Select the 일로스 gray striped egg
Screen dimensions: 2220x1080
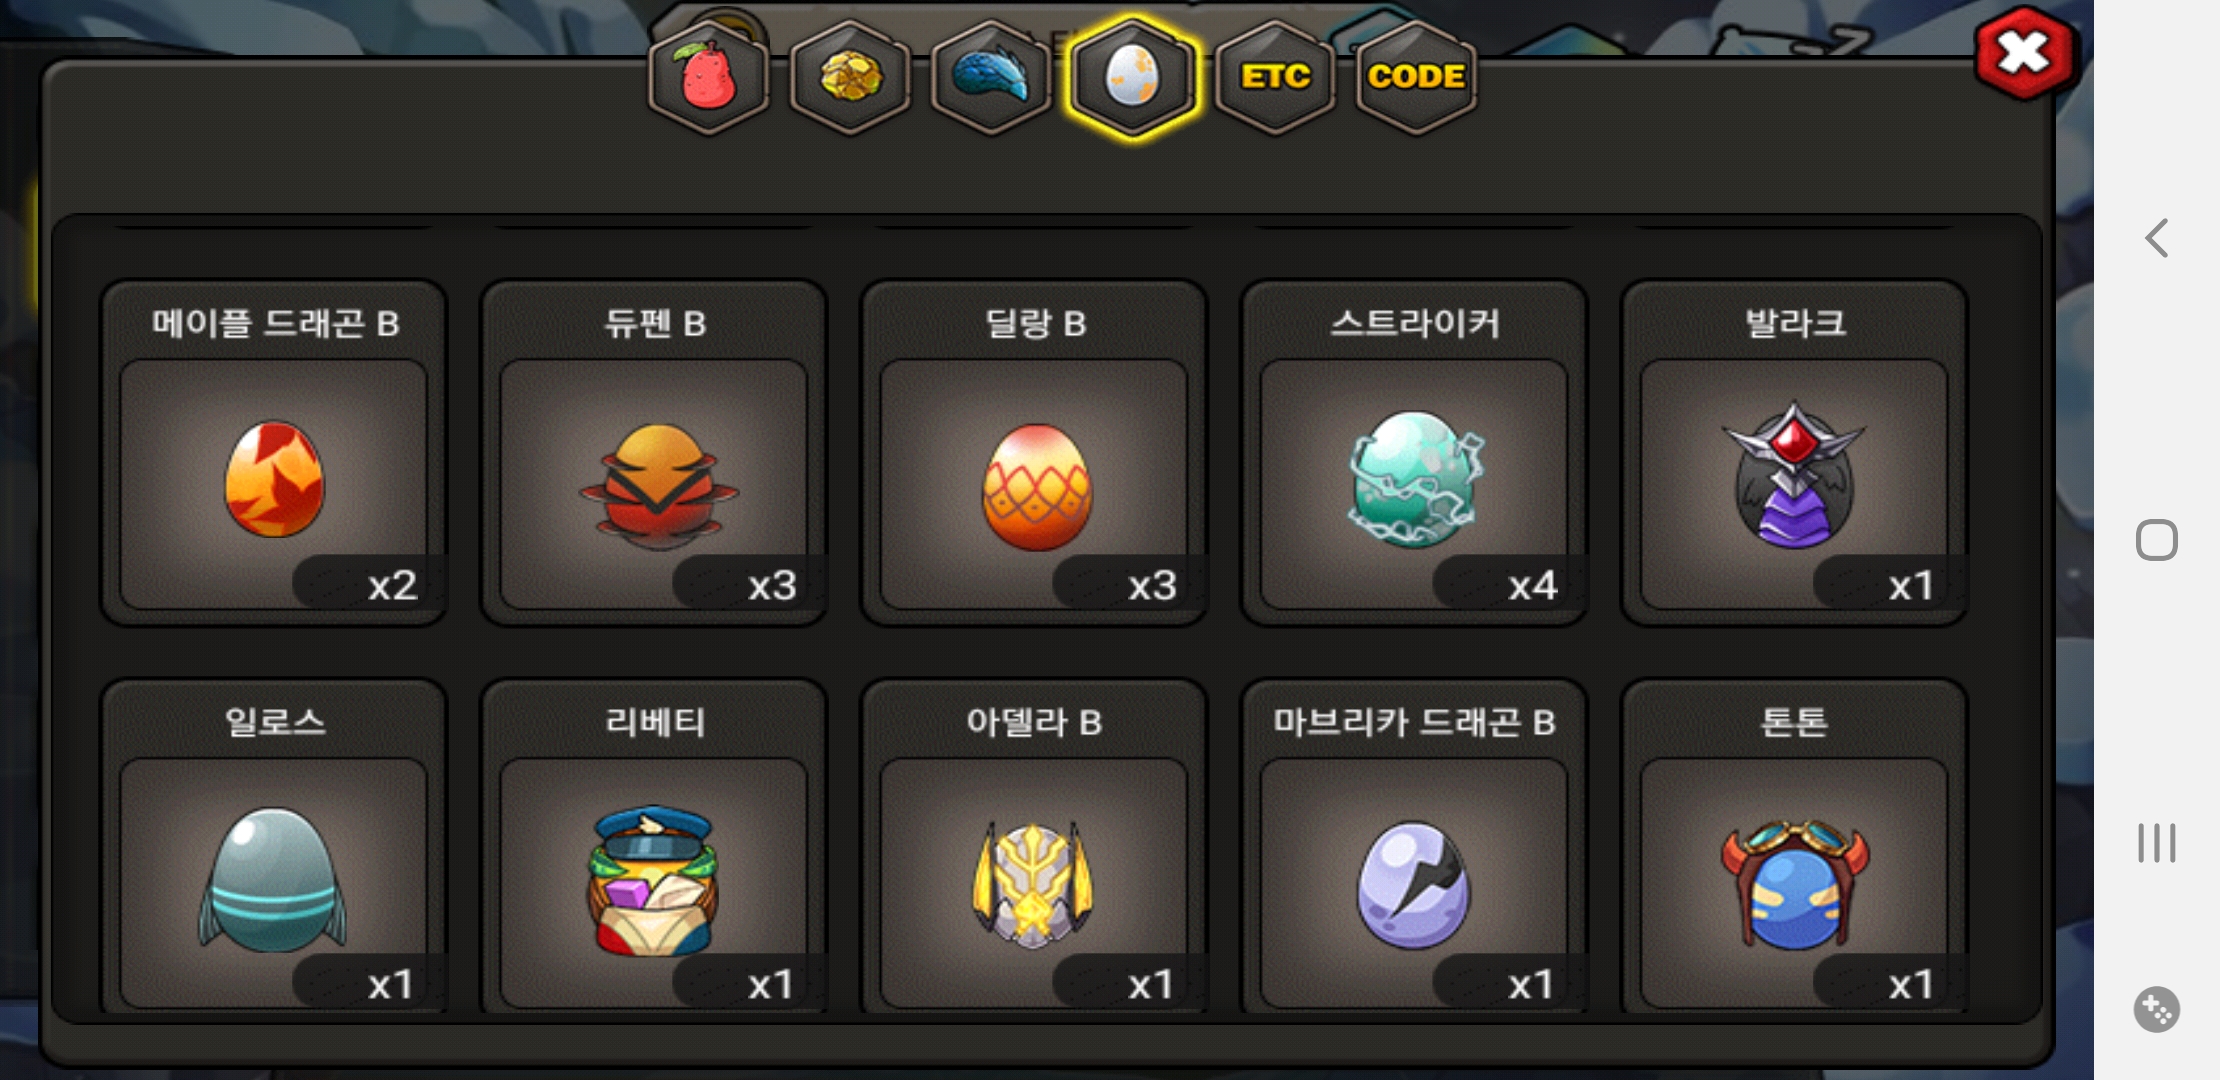tap(273, 846)
